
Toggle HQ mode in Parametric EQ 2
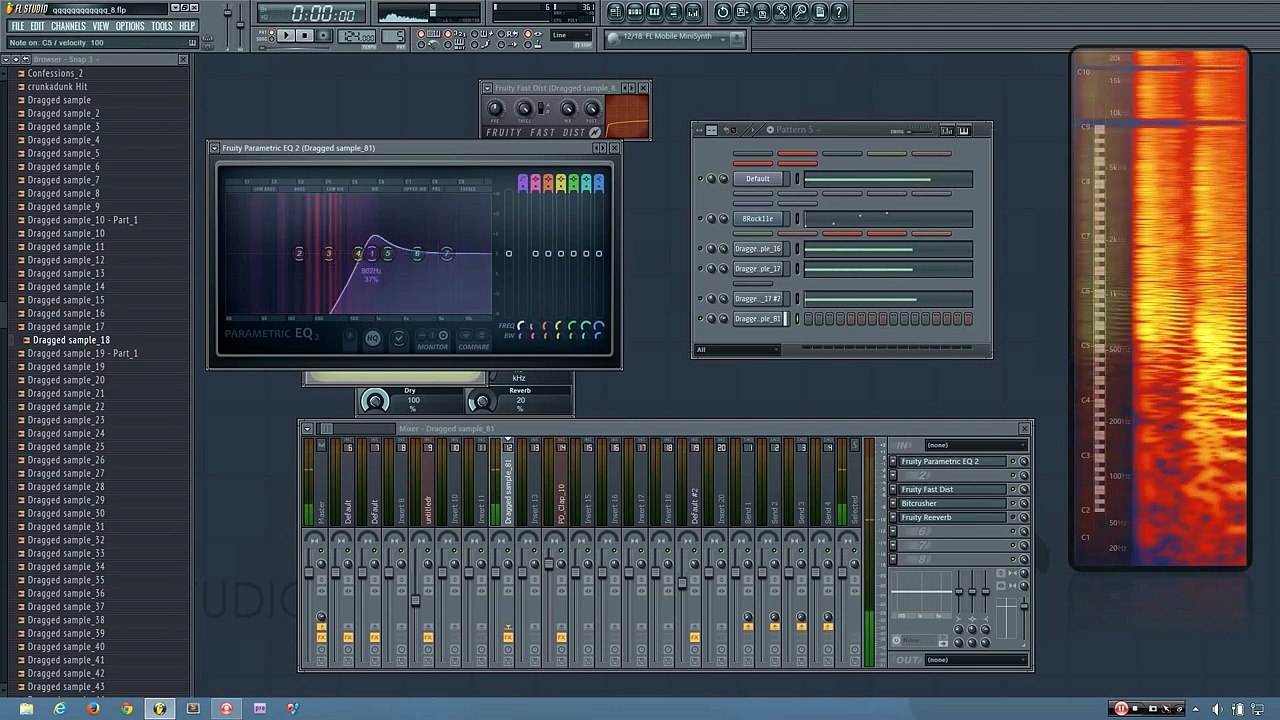tap(372, 339)
